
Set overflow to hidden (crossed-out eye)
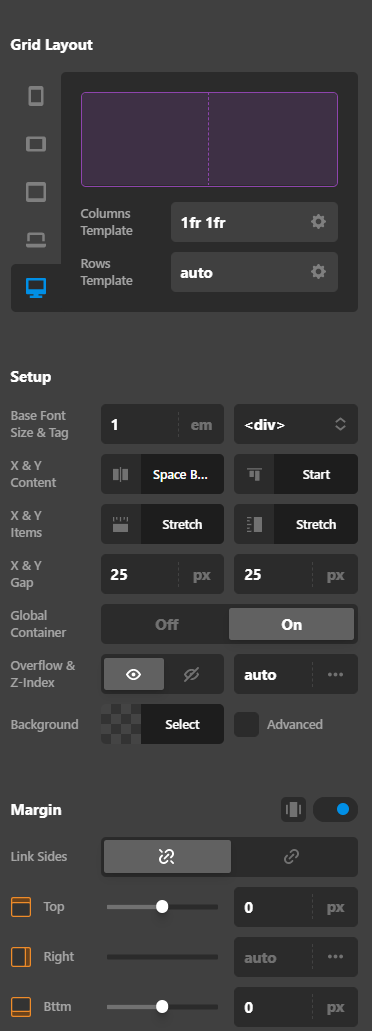[192, 674]
